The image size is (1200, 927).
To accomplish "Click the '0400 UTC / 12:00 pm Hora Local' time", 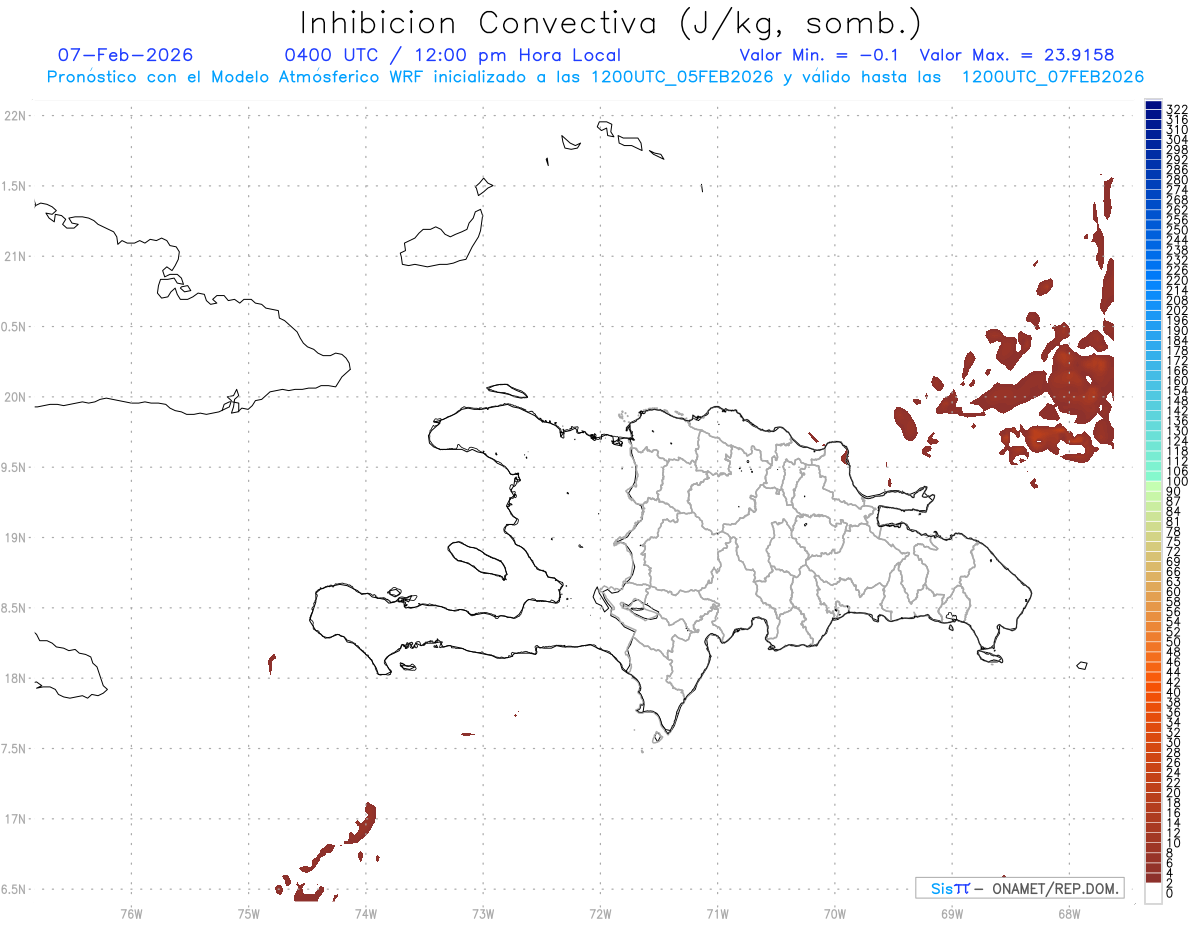I will pos(453,55).
